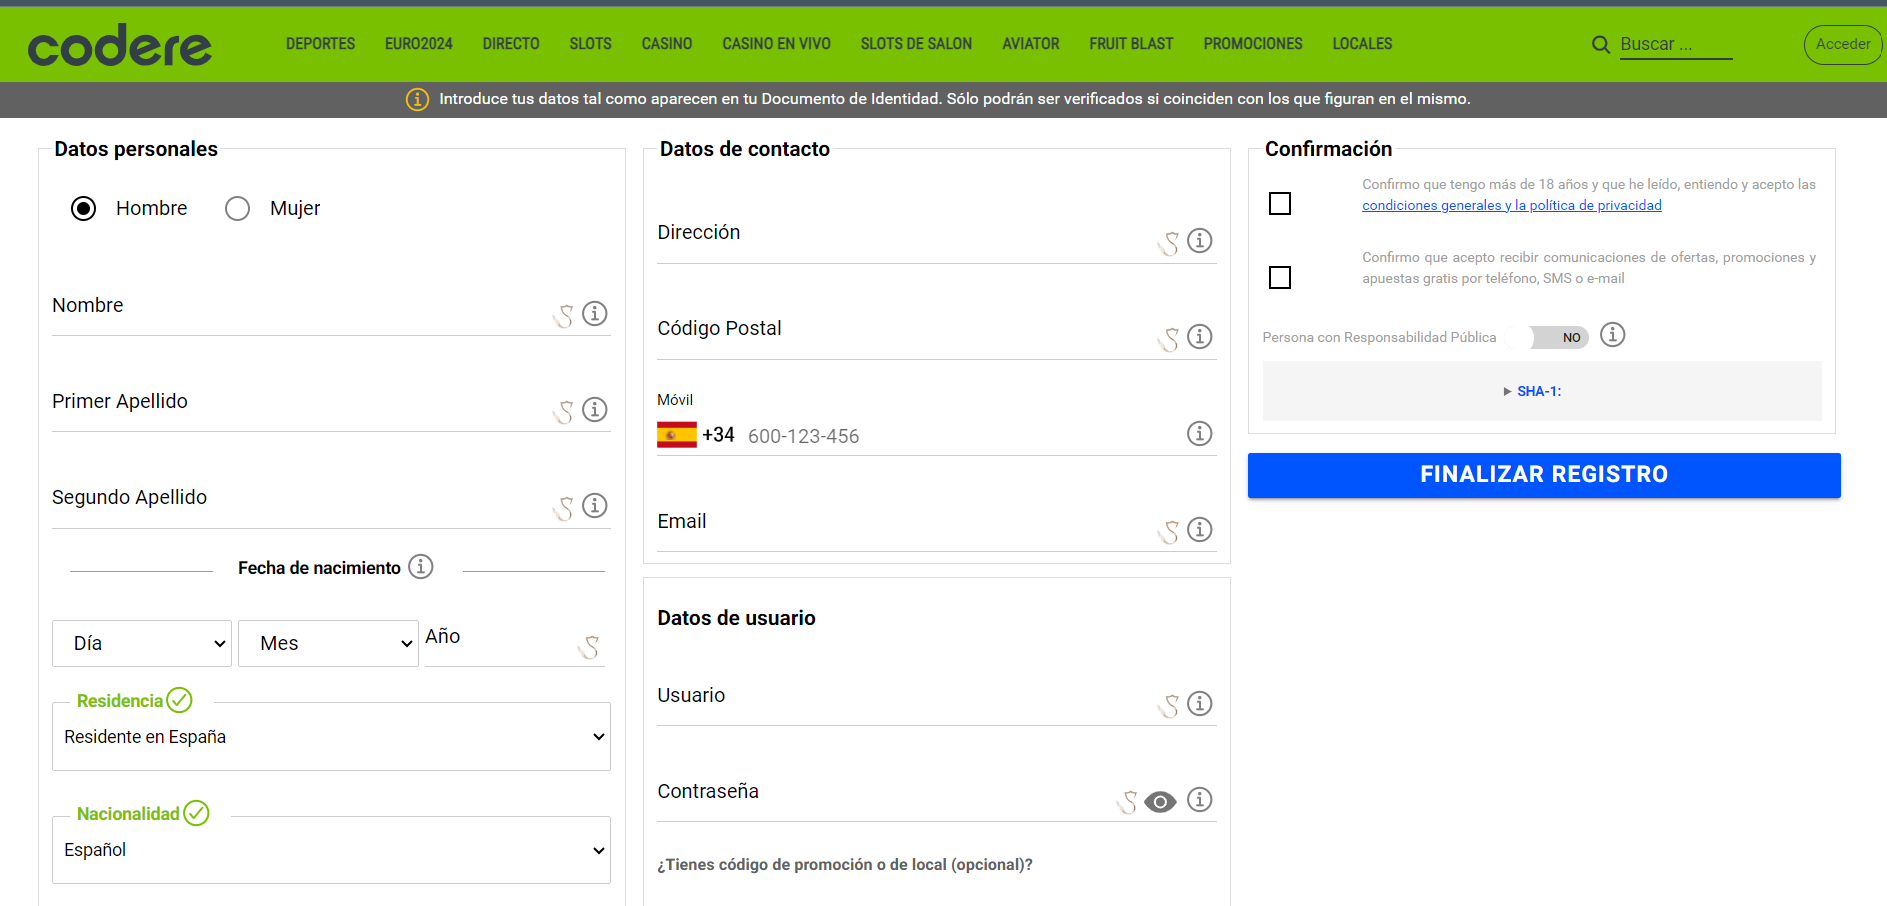The width and height of the screenshot is (1887, 906).
Task: Open the Español nationality dropdown
Action: 331,850
